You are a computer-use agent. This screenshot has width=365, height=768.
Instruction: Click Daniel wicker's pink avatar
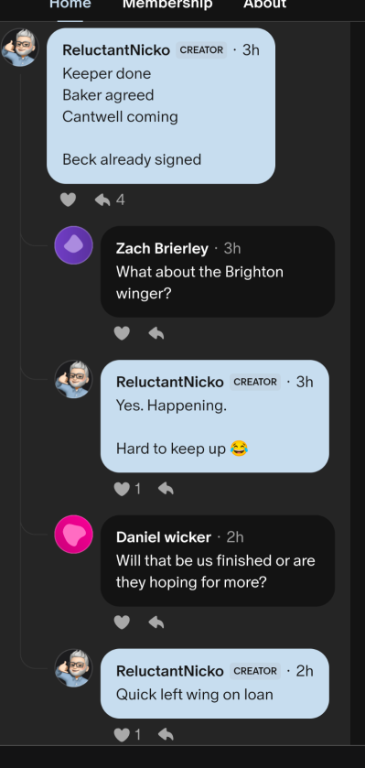[x=73, y=534]
